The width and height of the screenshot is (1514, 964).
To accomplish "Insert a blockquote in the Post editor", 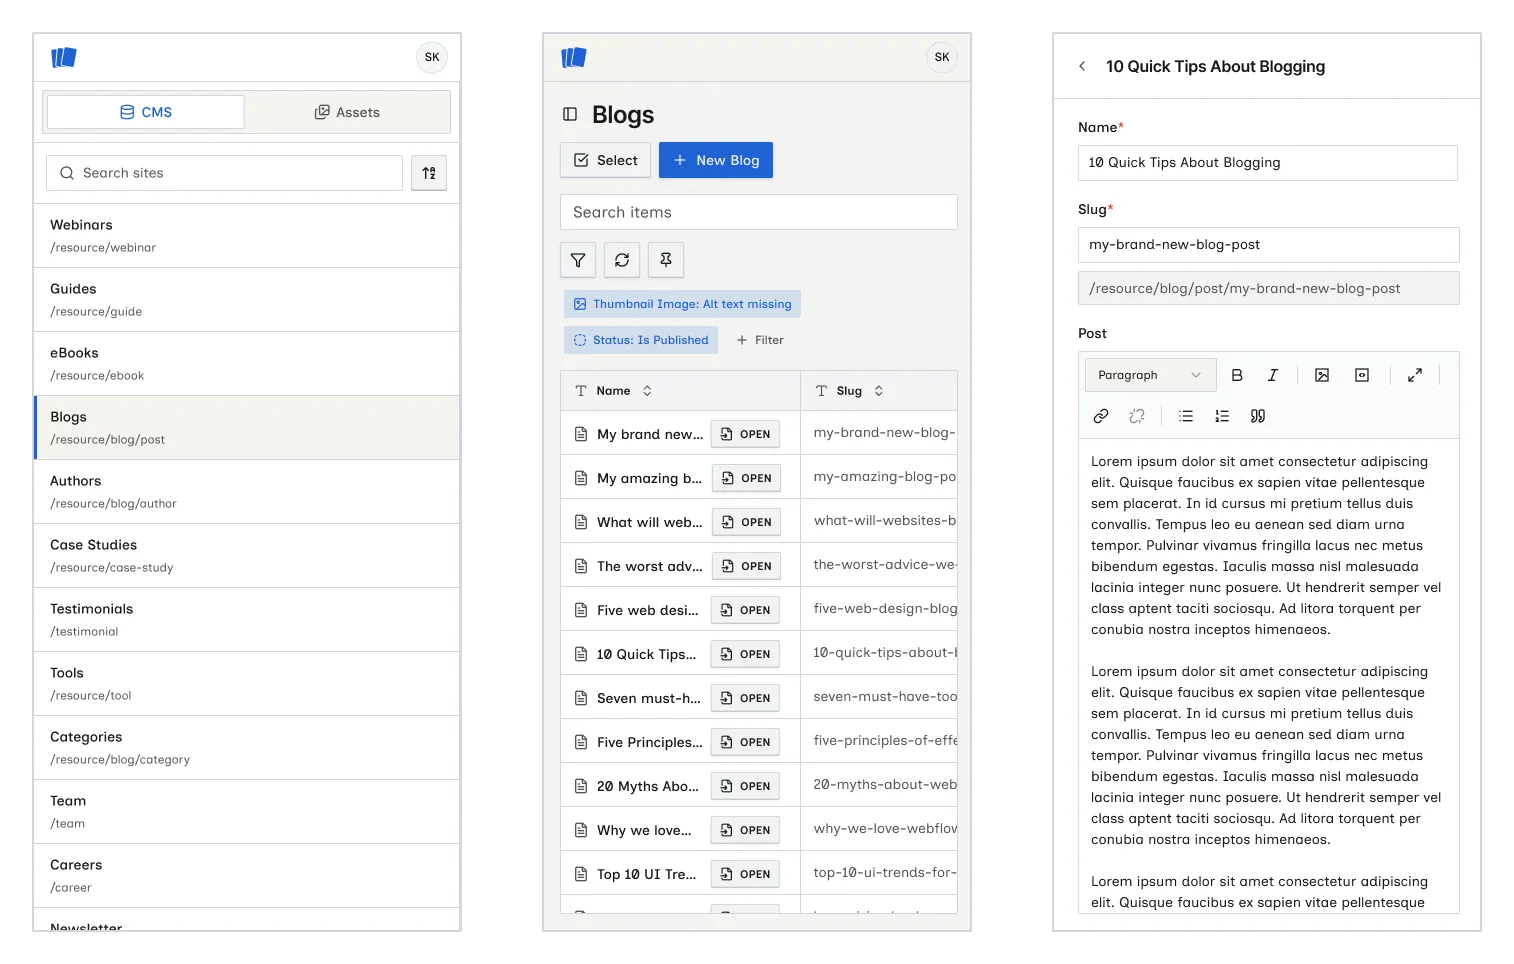I will [x=1258, y=416].
